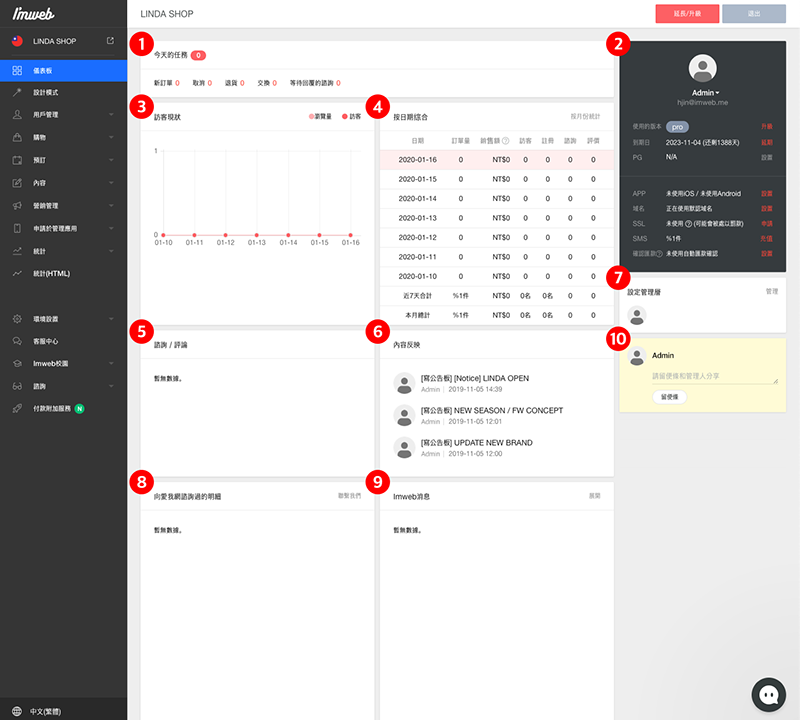Screen dimensions: 800x720
Task: Click the large Admin avatar in profile card
Action: (703, 68)
